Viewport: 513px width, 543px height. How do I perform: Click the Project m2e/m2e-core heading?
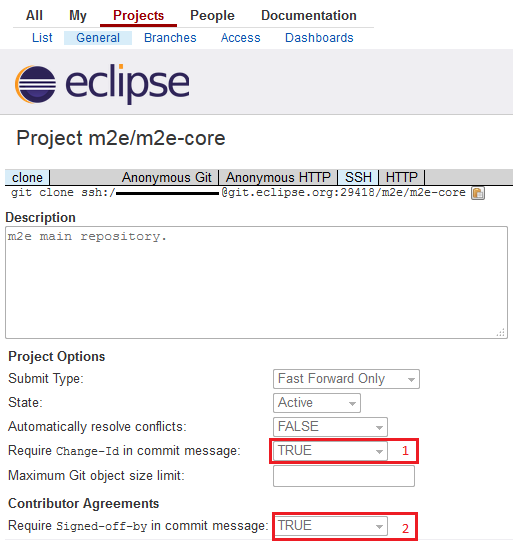coord(121,138)
